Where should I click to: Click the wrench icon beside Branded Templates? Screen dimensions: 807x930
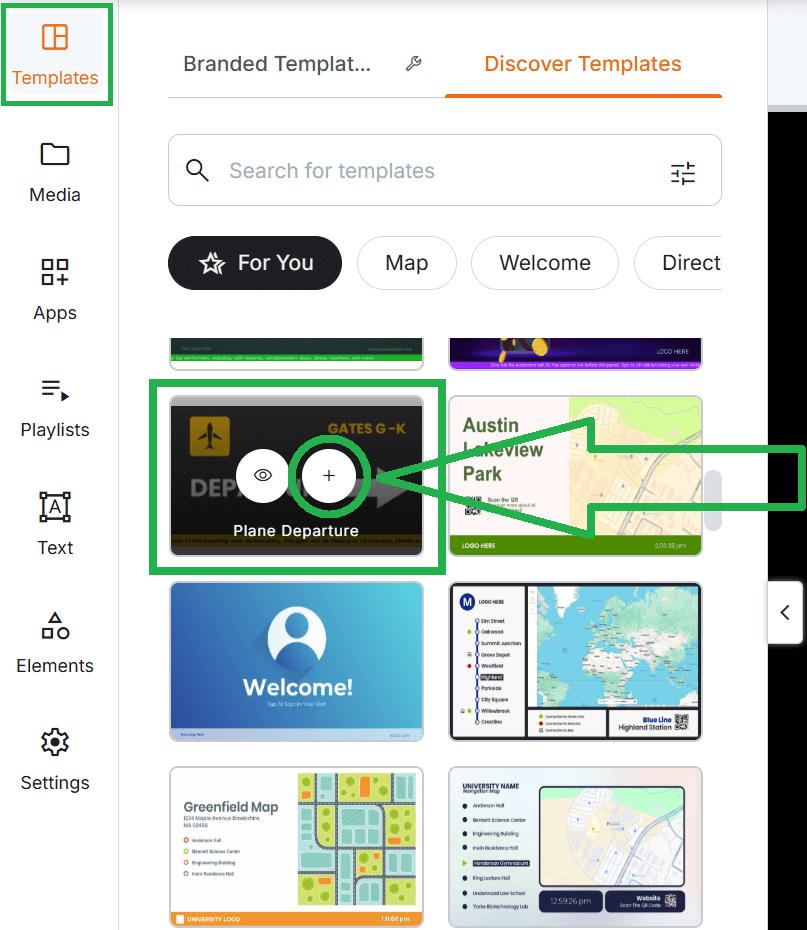(414, 63)
